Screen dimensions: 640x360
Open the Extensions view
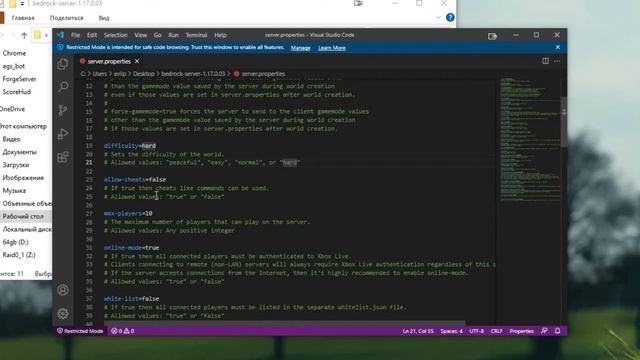coord(62,157)
